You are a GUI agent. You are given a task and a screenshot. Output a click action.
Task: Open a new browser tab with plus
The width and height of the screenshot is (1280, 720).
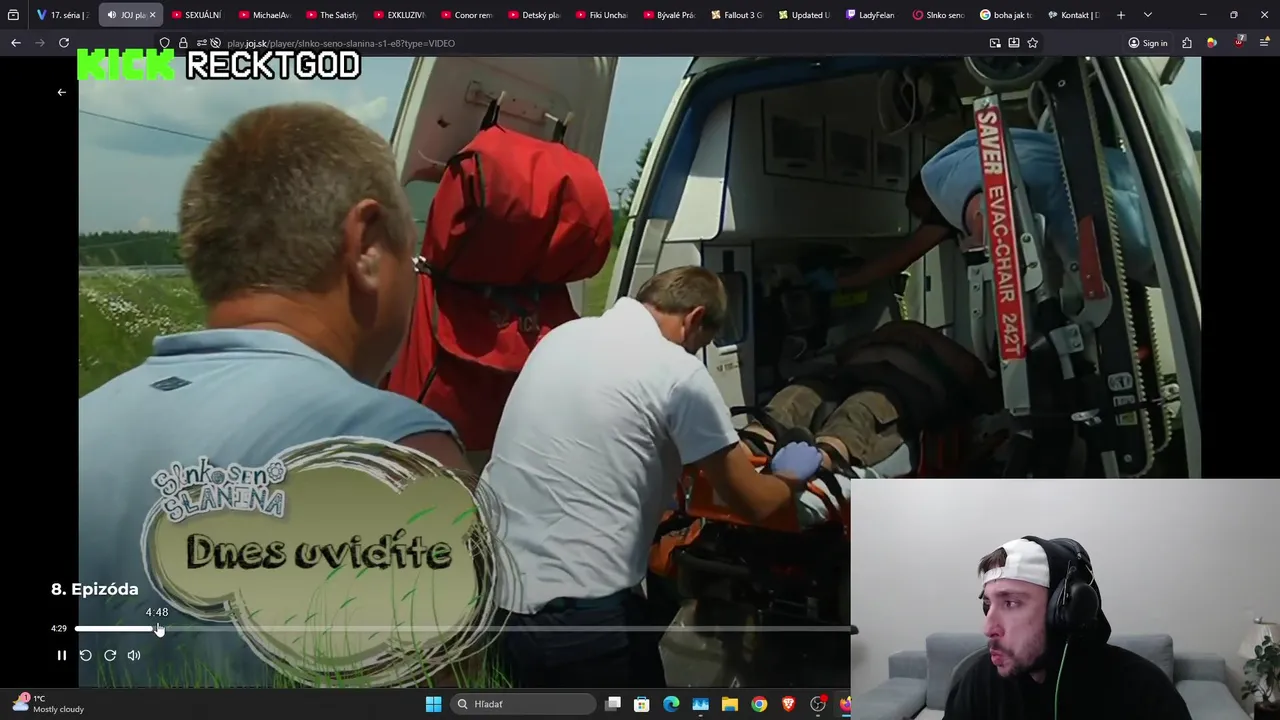tap(1121, 15)
